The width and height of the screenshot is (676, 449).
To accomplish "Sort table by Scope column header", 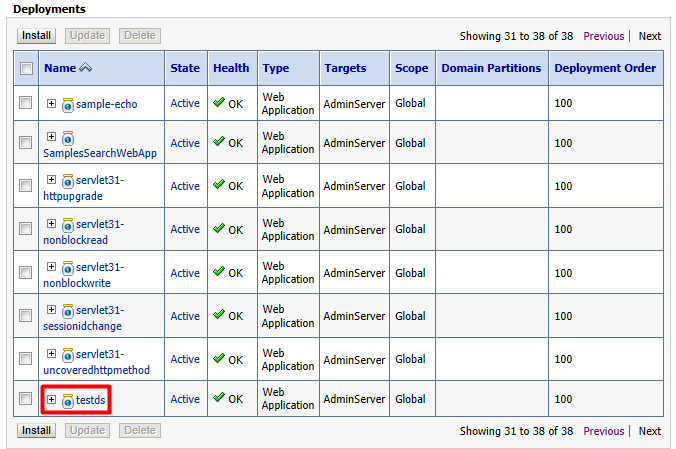I will [411, 68].
